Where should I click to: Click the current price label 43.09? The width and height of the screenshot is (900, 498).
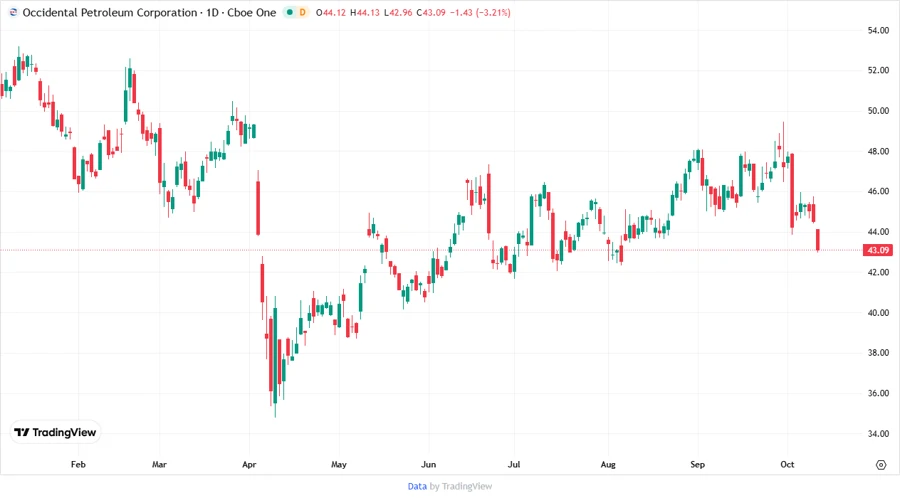coord(878,250)
